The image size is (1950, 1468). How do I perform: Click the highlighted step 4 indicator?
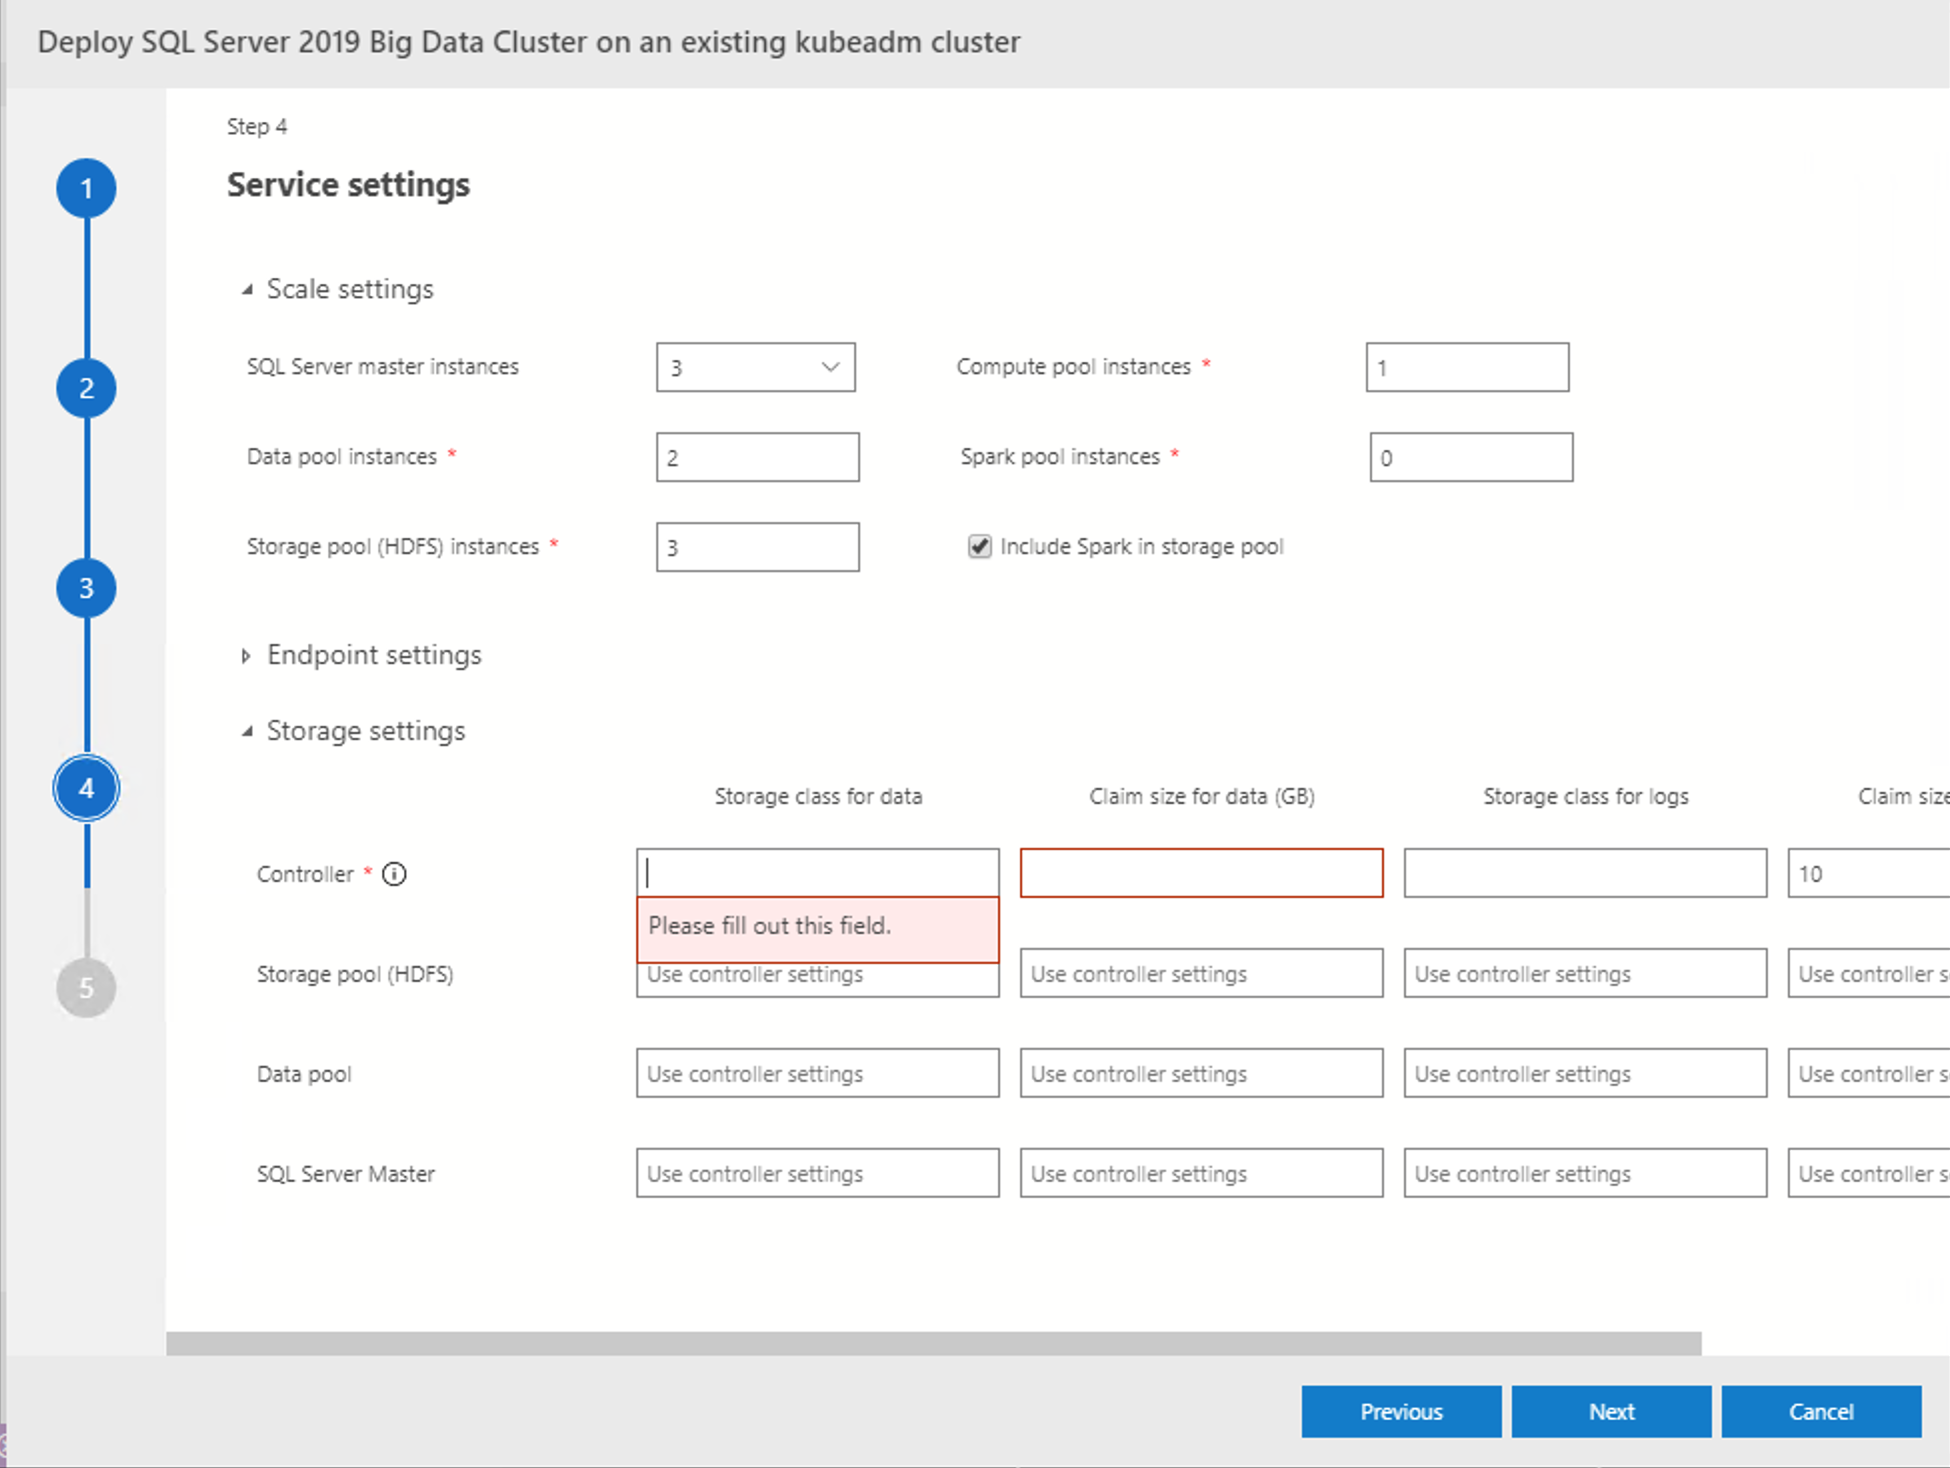(x=86, y=788)
